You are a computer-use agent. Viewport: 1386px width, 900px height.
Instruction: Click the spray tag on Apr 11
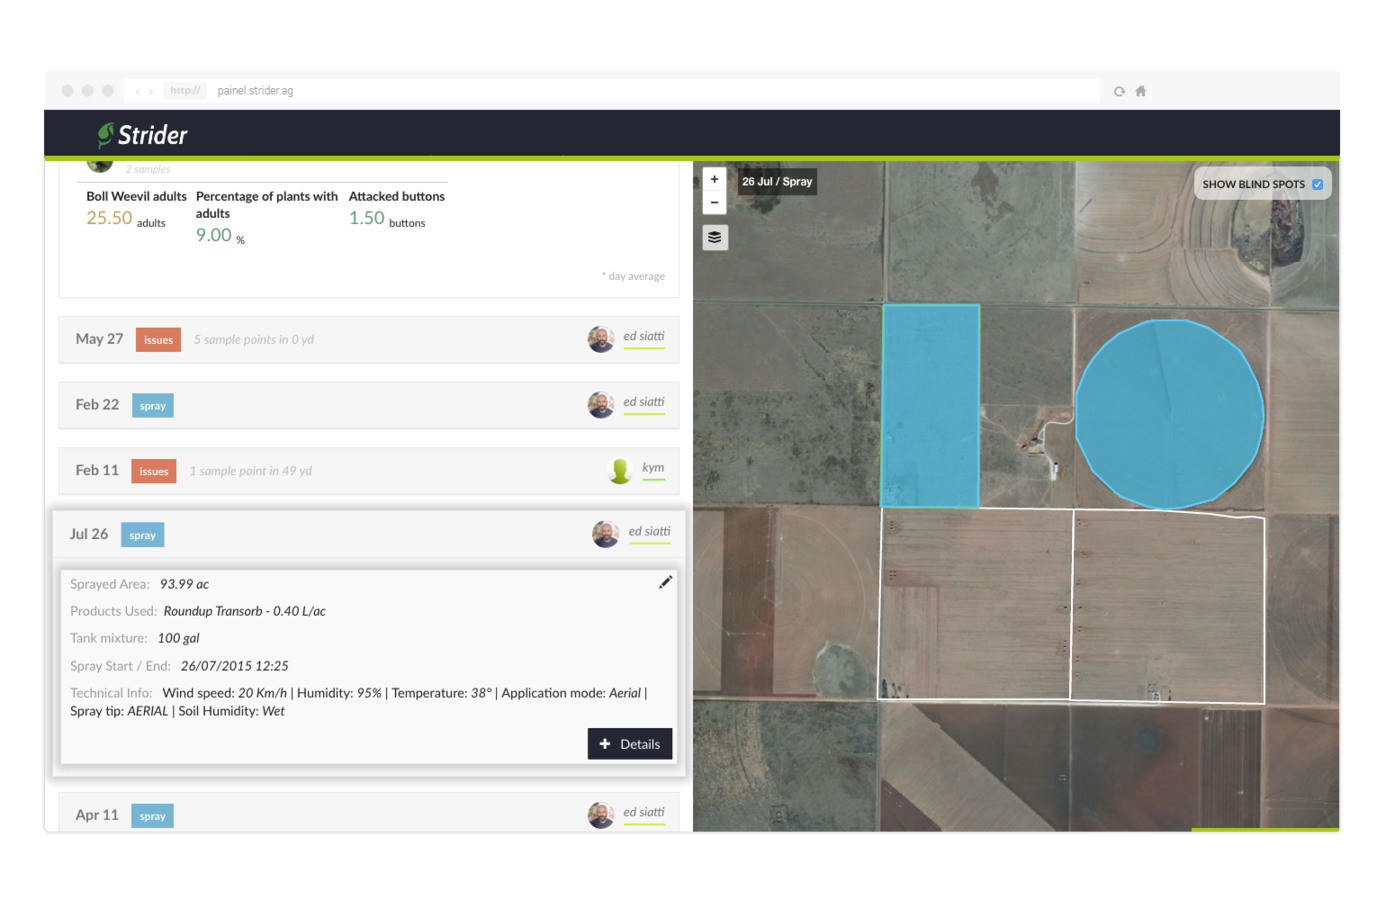(x=153, y=816)
